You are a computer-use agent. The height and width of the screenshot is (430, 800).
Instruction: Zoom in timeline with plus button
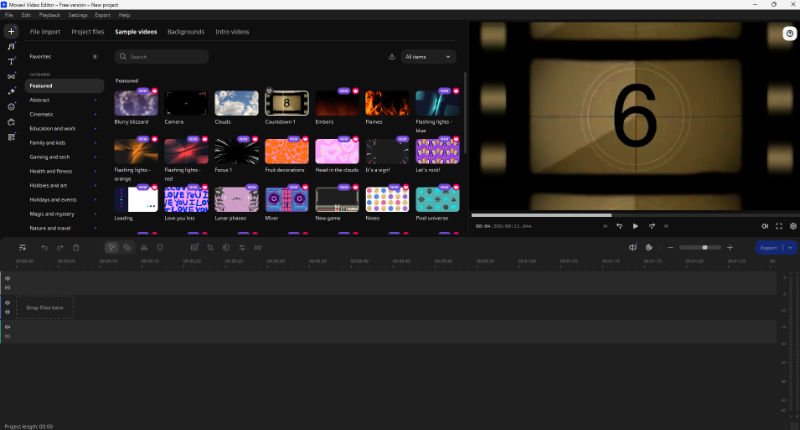(x=730, y=247)
